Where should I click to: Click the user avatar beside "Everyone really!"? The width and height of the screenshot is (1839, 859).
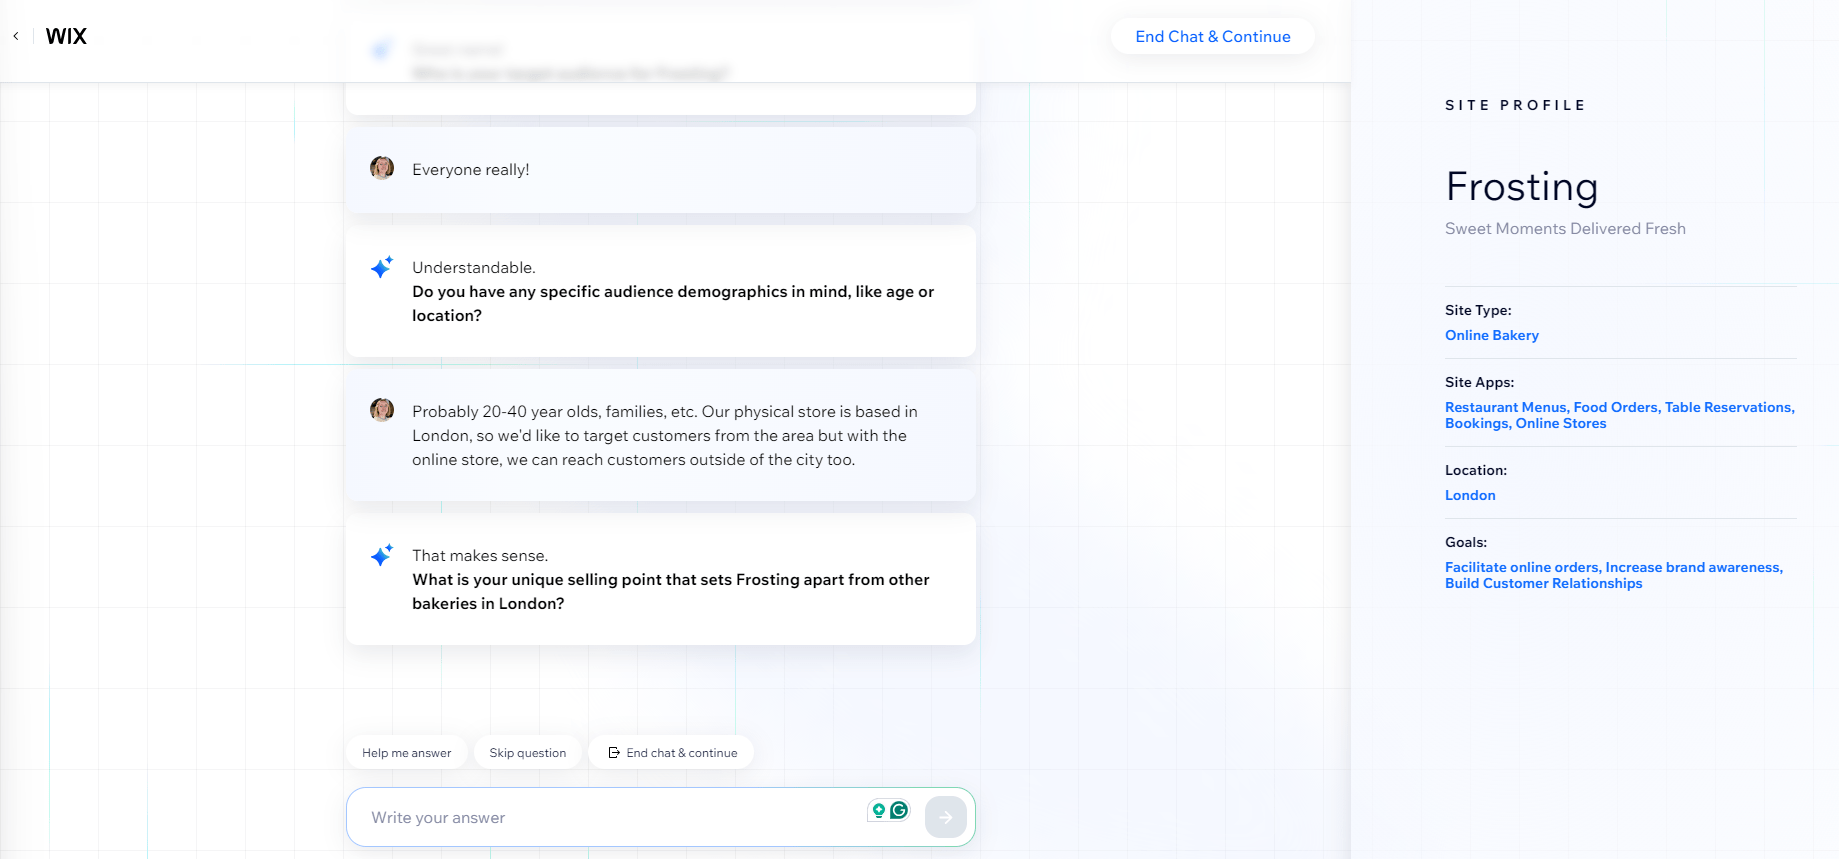coord(382,168)
